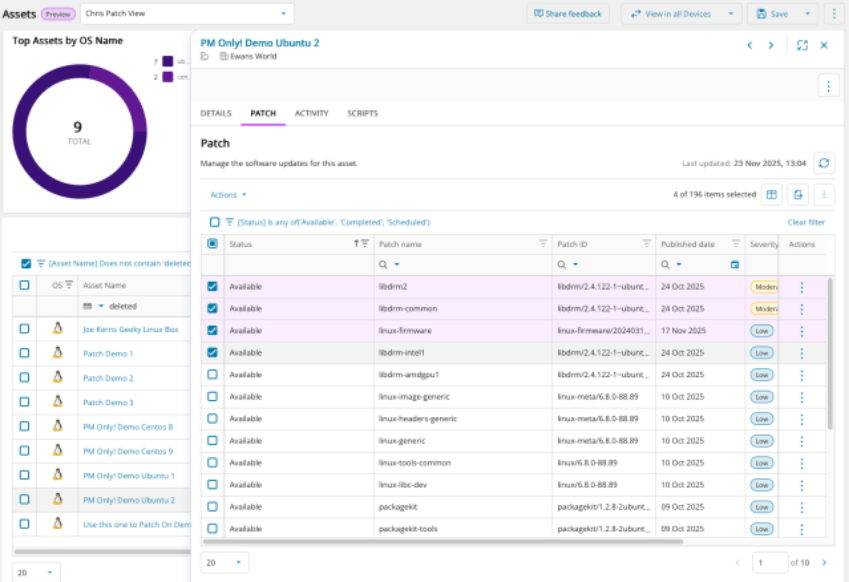Switch to the Activity tab
The width and height of the screenshot is (849, 582).
click(311, 114)
